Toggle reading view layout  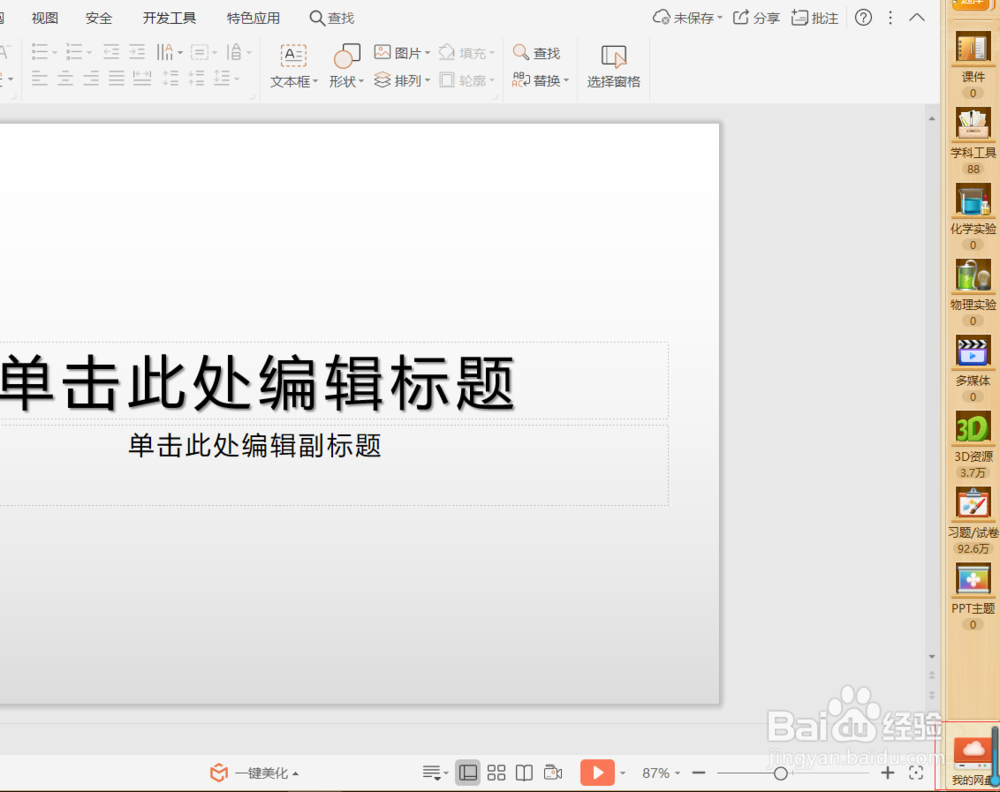[x=524, y=772]
